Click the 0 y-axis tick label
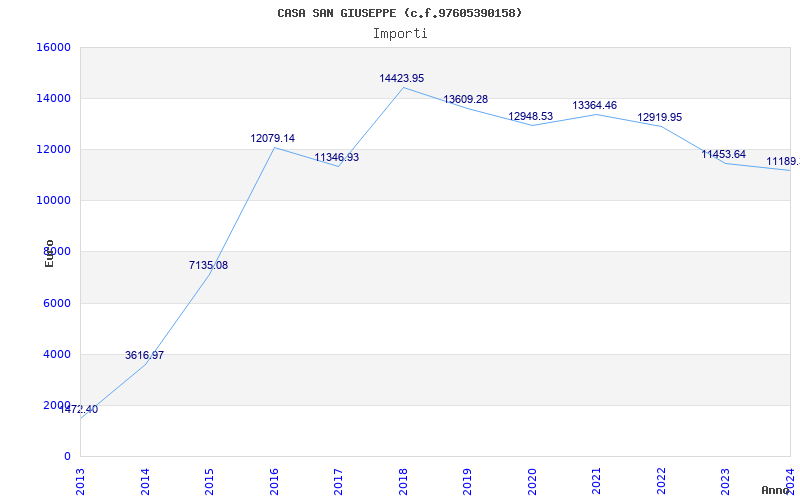Image resolution: width=800 pixels, height=500 pixels. 67,457
